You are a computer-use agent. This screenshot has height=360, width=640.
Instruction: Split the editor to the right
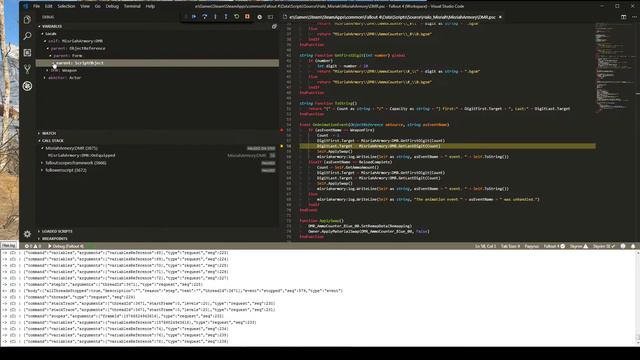623,17
